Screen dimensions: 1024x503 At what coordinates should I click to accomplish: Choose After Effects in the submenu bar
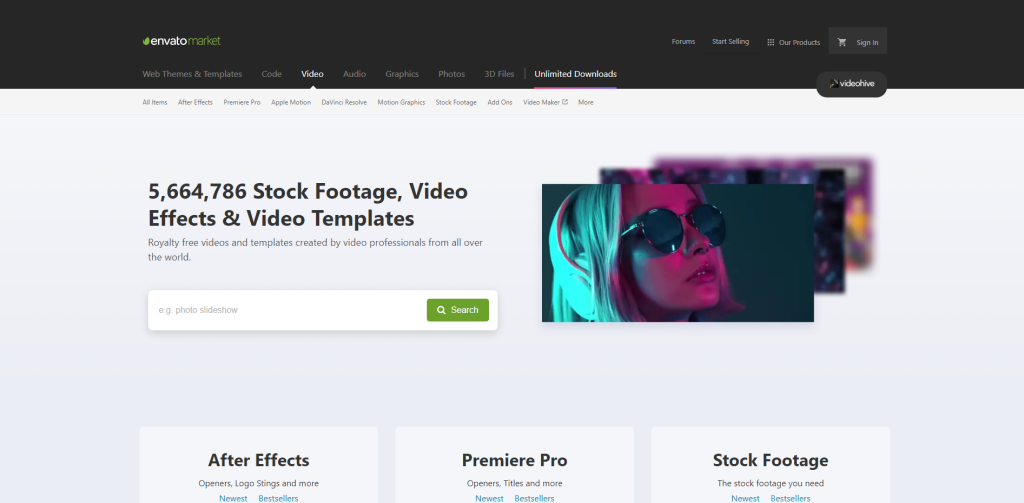point(195,103)
